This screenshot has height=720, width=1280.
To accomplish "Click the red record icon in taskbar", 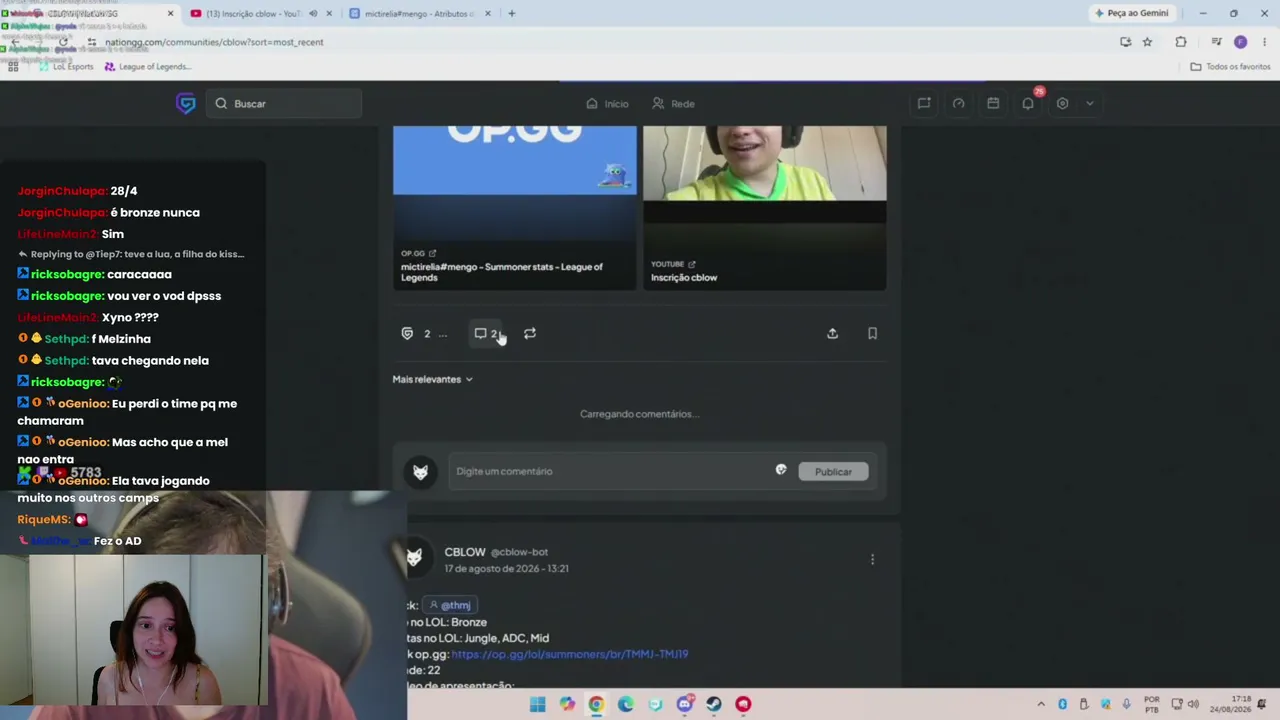I will (743, 704).
